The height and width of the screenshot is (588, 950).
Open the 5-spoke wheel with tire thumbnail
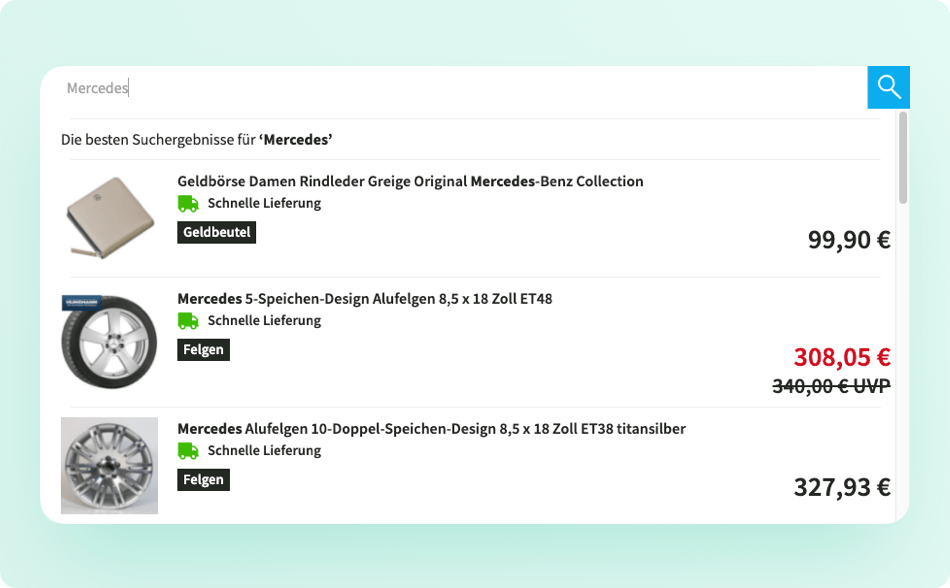(x=109, y=342)
